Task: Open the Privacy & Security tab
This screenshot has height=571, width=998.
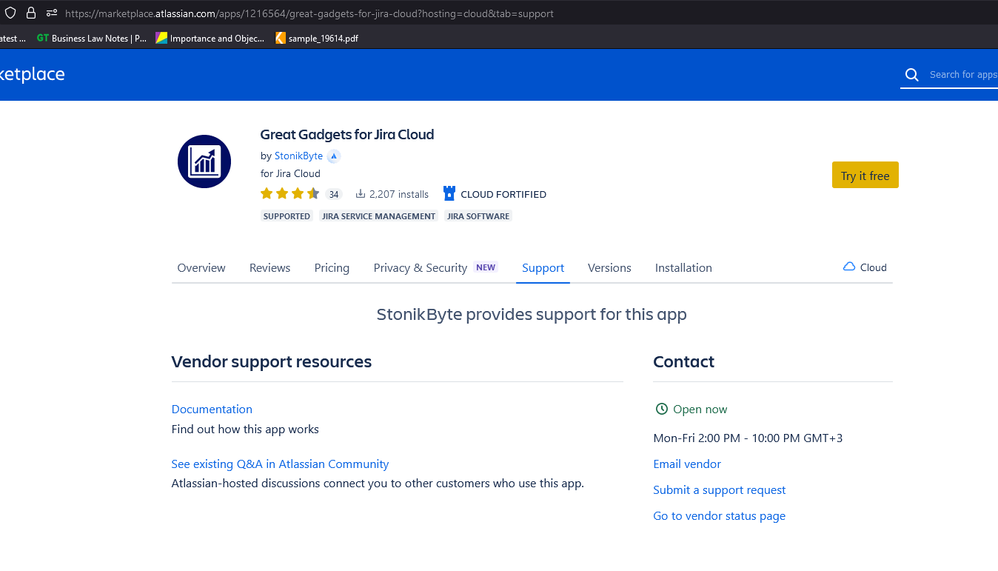Action: tap(420, 268)
